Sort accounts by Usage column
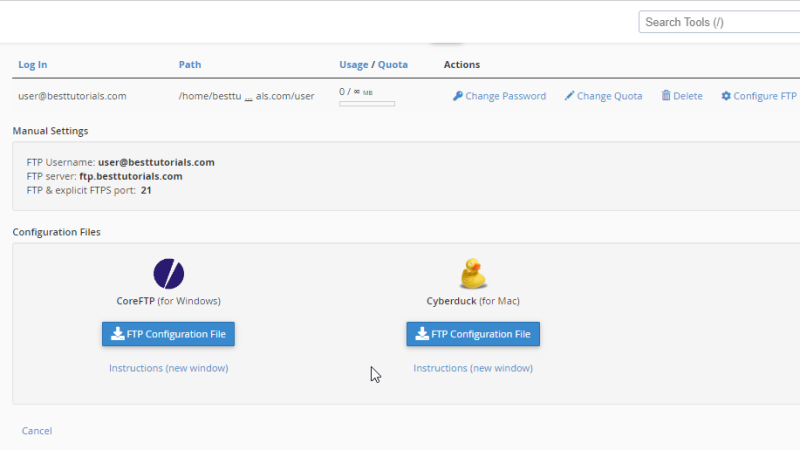 pyautogui.click(x=354, y=65)
